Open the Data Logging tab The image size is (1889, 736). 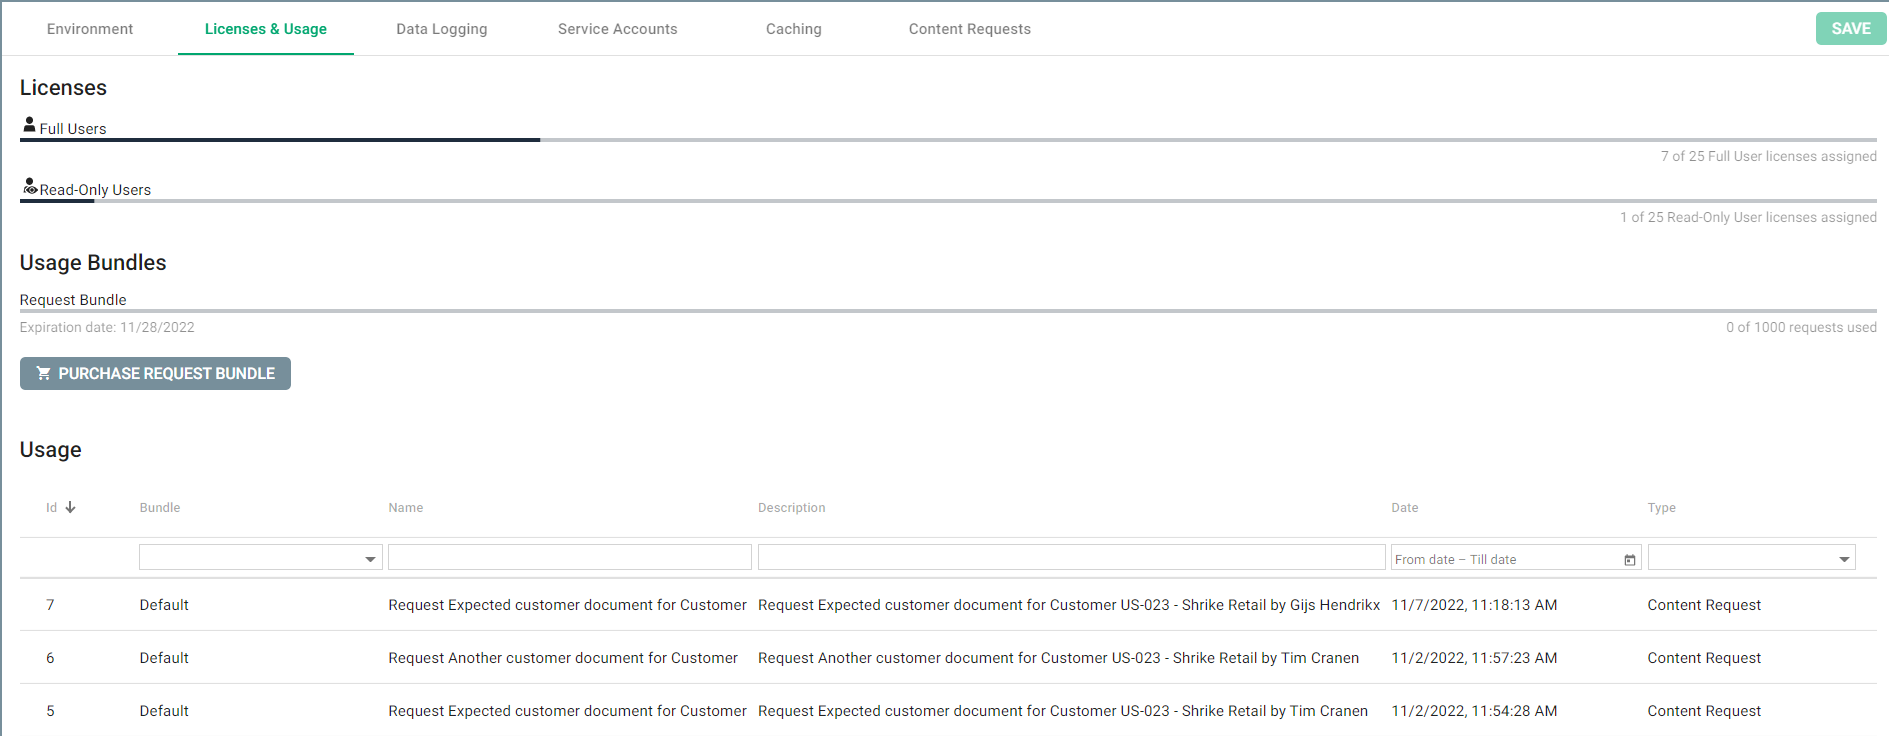point(441,29)
